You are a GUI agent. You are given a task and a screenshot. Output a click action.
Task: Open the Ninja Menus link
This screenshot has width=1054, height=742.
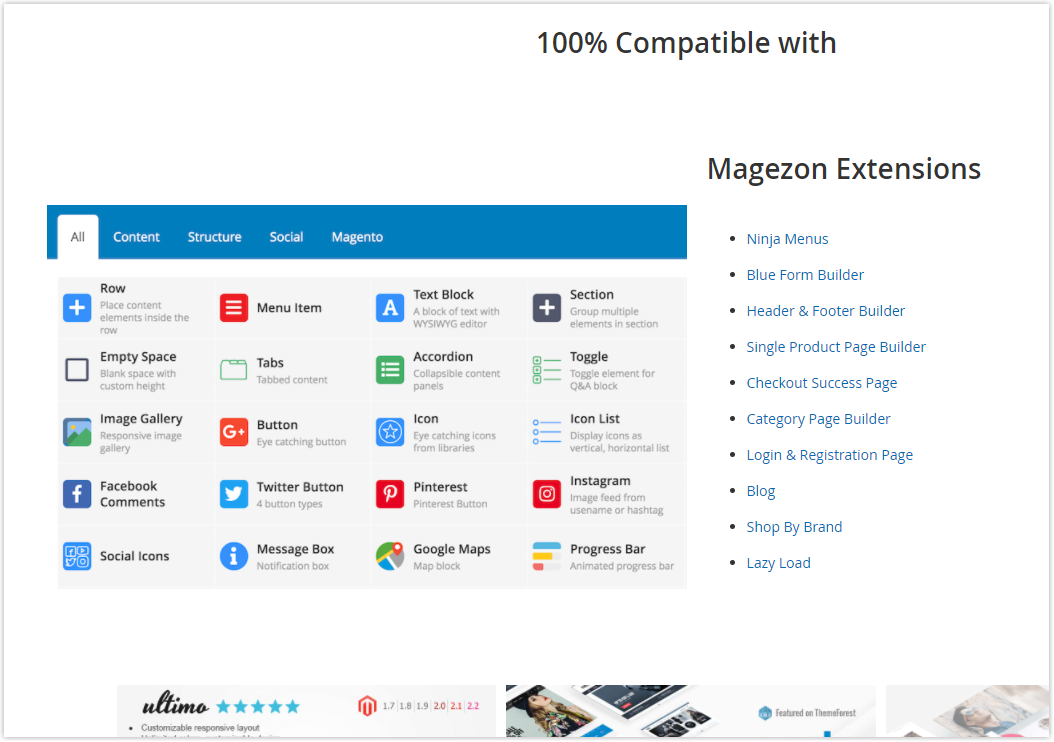click(787, 238)
